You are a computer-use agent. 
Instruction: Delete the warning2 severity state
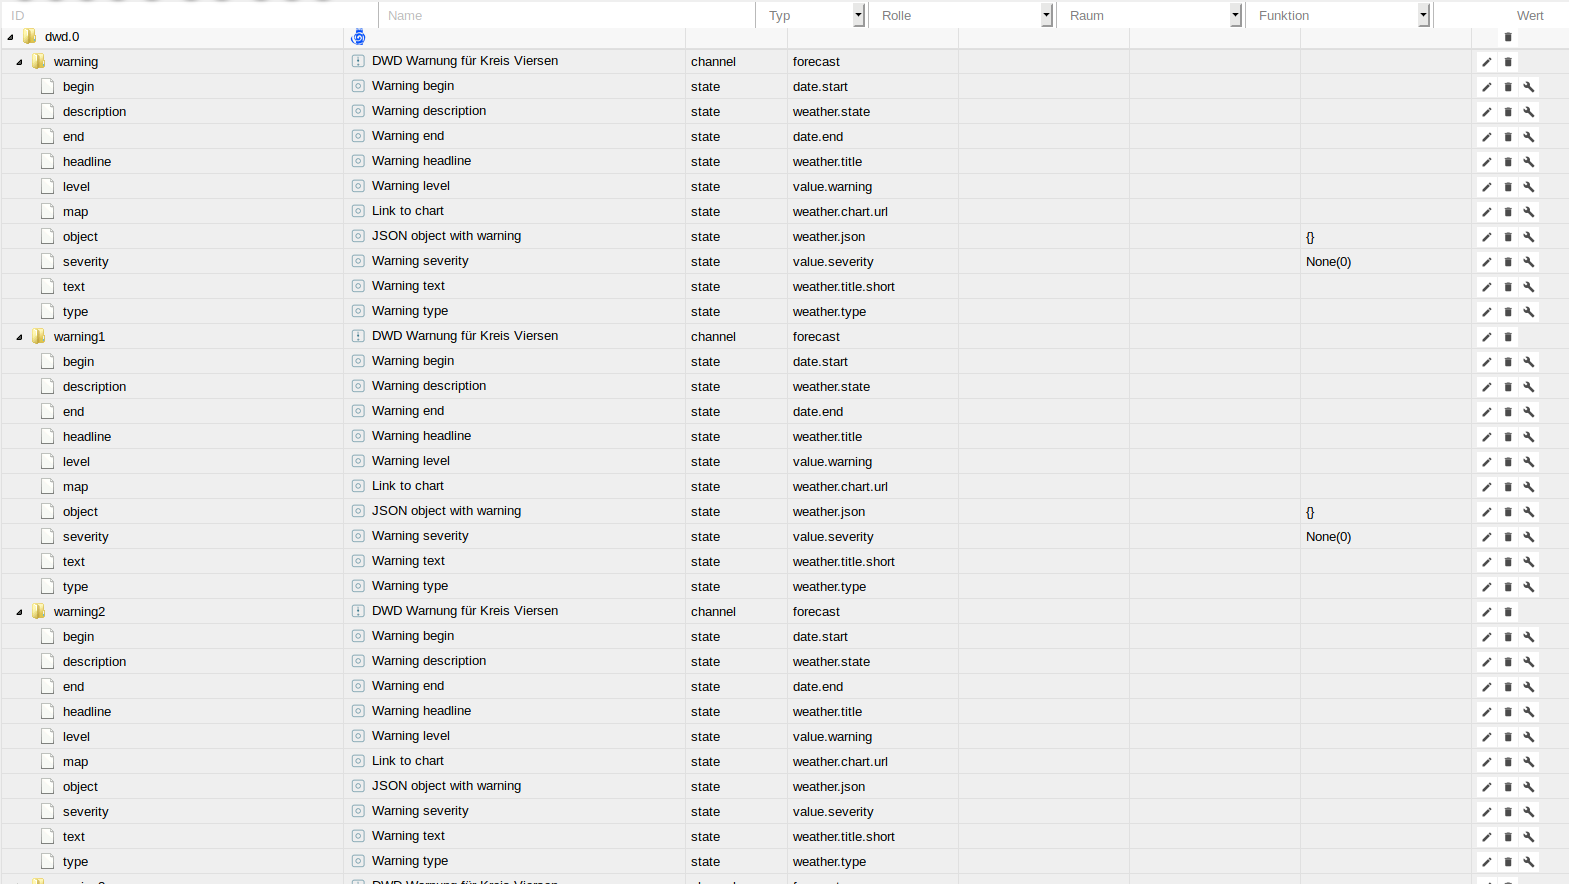1508,812
